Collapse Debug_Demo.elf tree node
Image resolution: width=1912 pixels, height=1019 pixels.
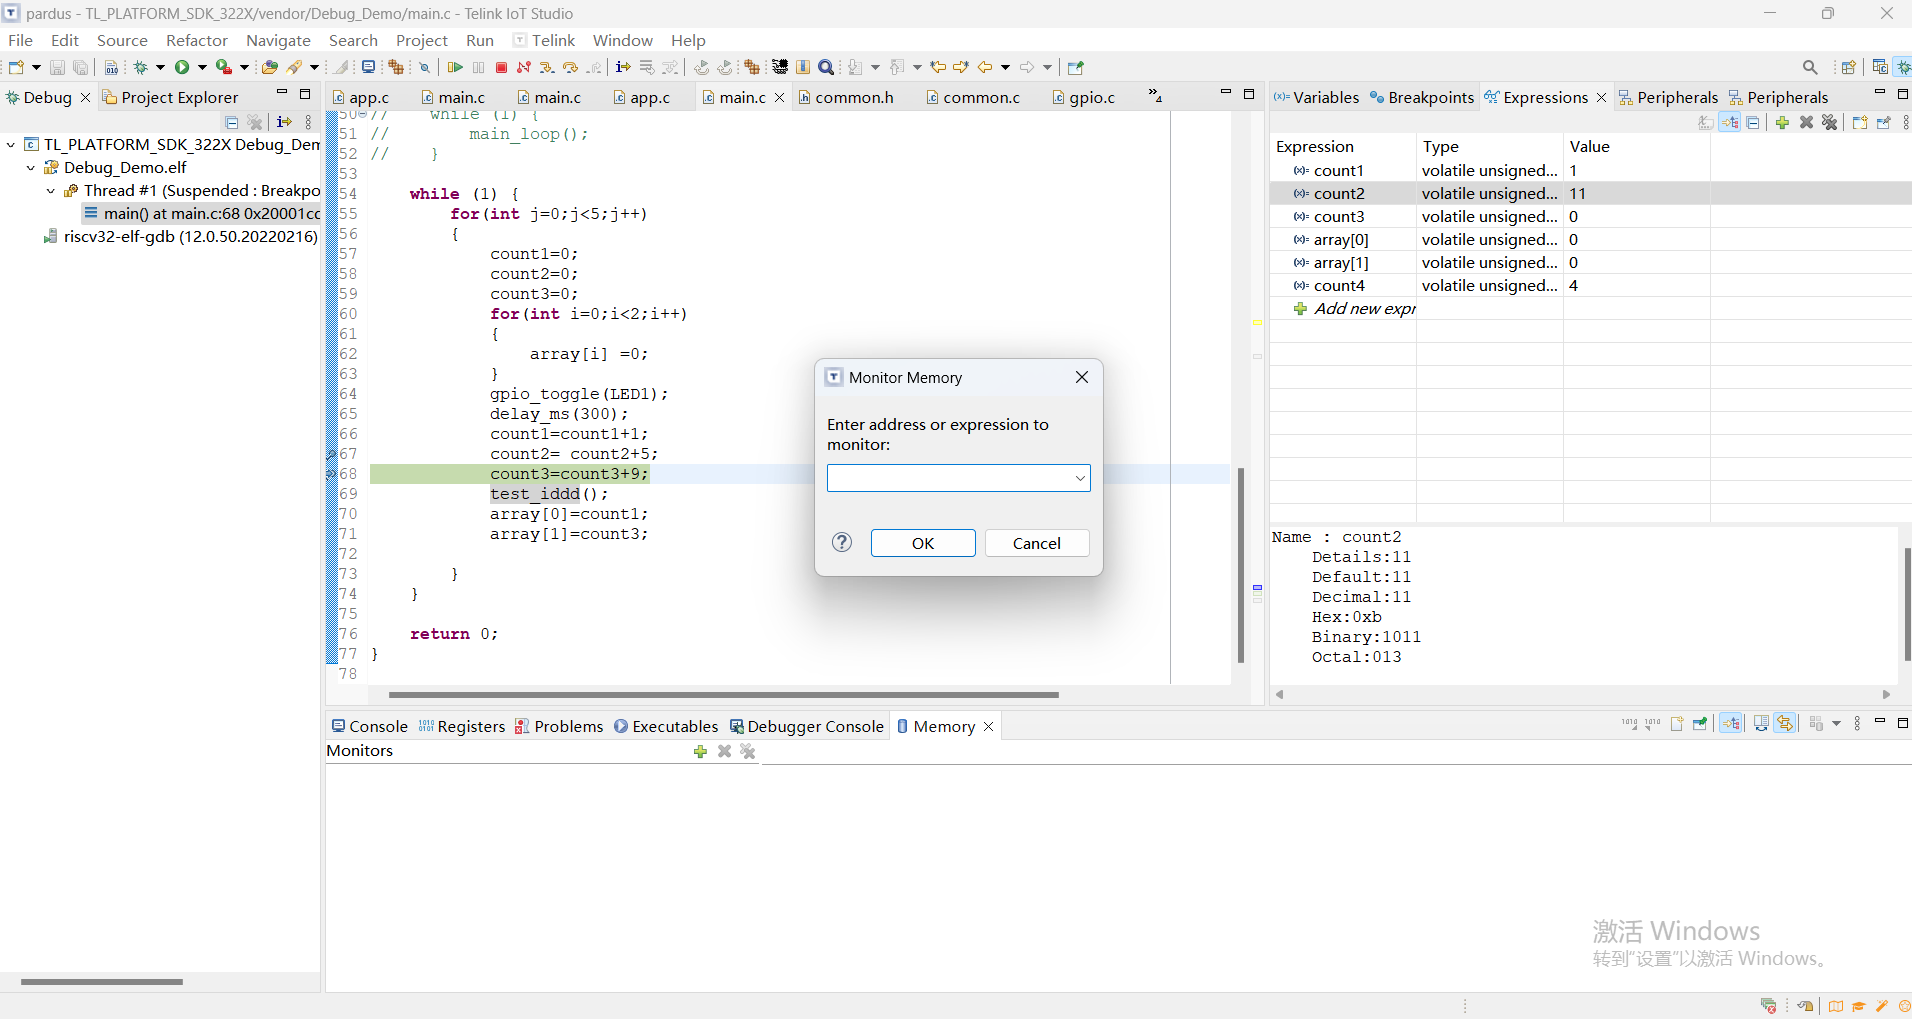pos(31,167)
